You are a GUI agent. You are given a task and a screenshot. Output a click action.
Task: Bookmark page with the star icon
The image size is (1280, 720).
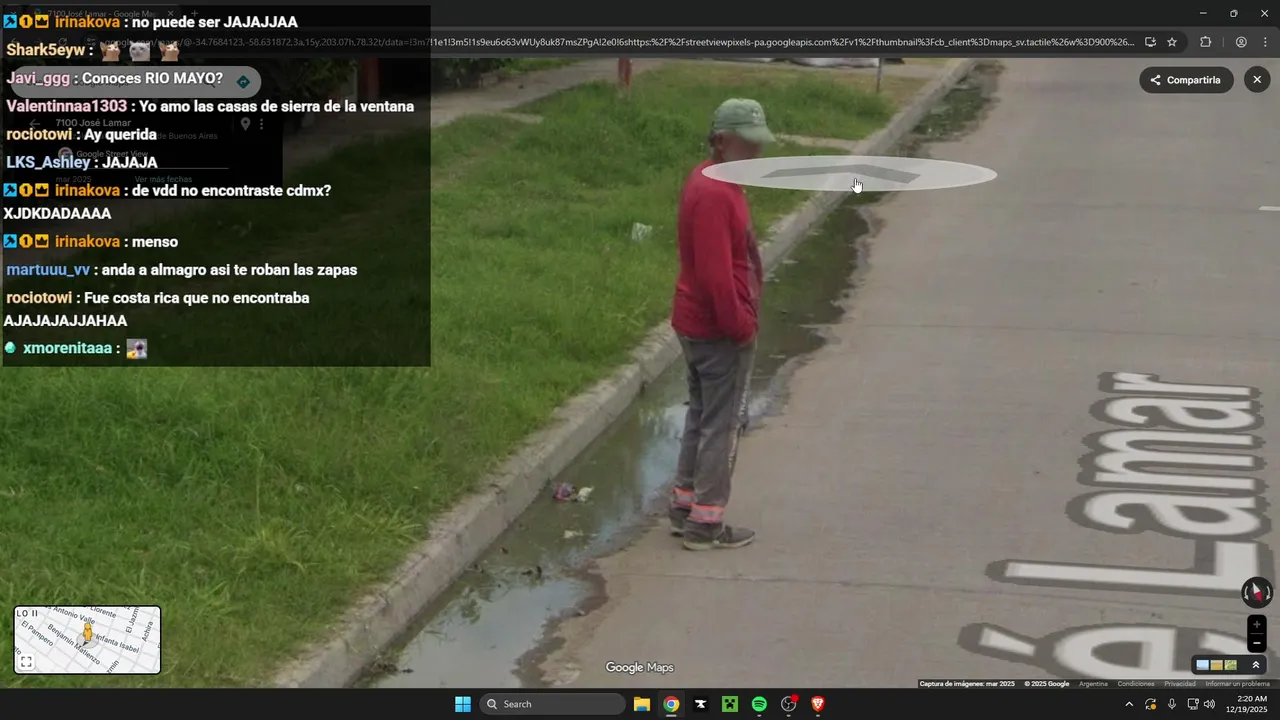[x=1172, y=42]
